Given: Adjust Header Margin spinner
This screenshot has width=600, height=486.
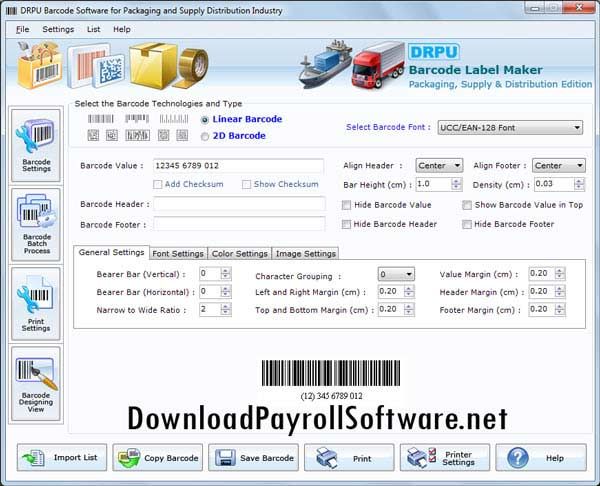Looking at the screenshot, I should pos(559,291).
